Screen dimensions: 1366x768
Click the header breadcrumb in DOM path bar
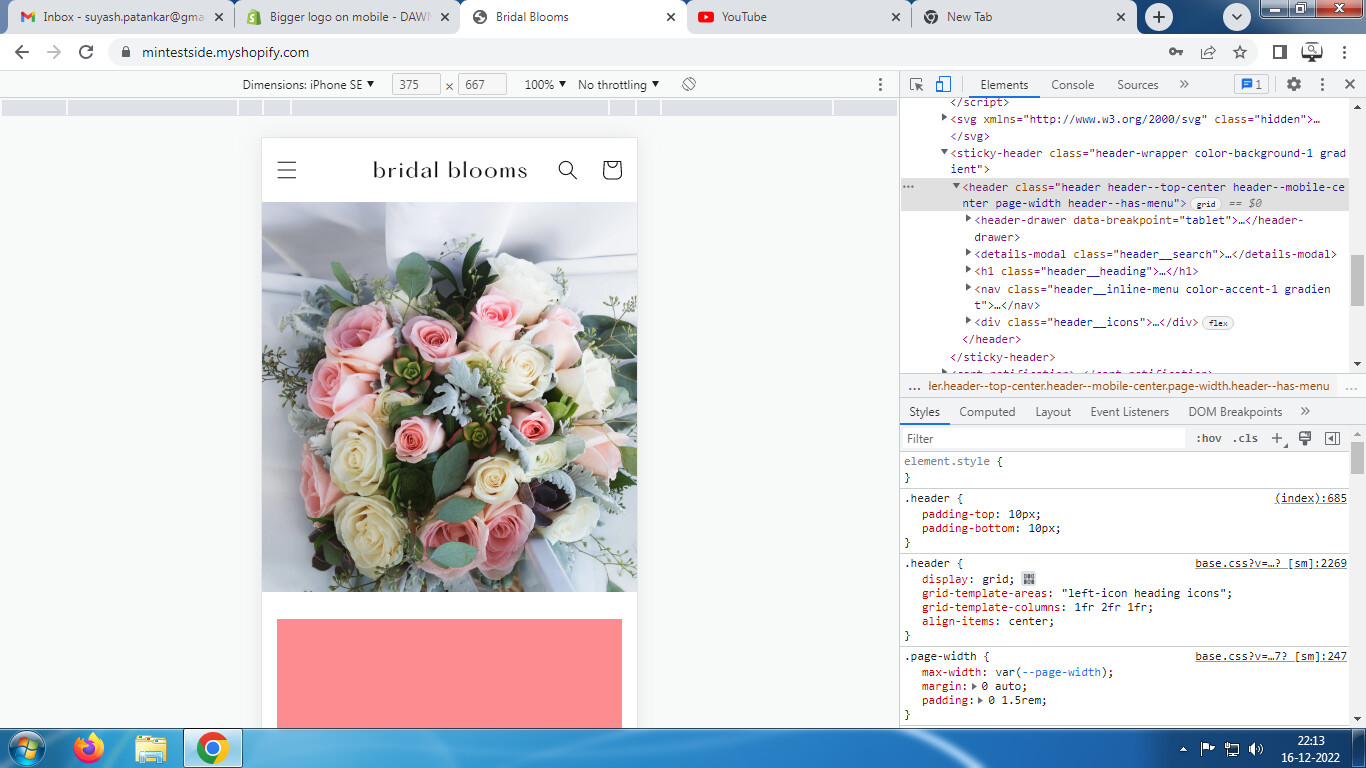[x=1129, y=386]
